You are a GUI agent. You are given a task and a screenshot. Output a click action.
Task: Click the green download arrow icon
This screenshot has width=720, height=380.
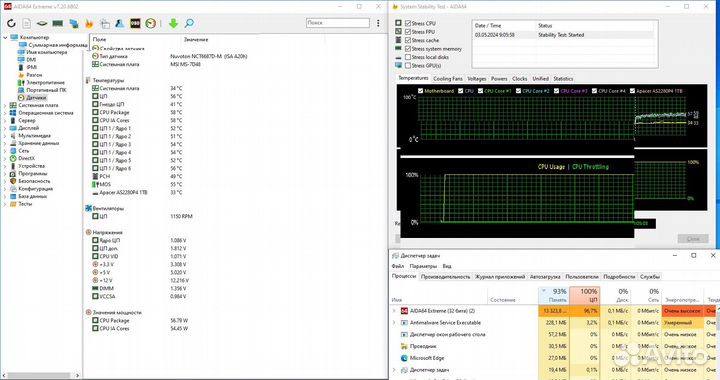(x=173, y=23)
